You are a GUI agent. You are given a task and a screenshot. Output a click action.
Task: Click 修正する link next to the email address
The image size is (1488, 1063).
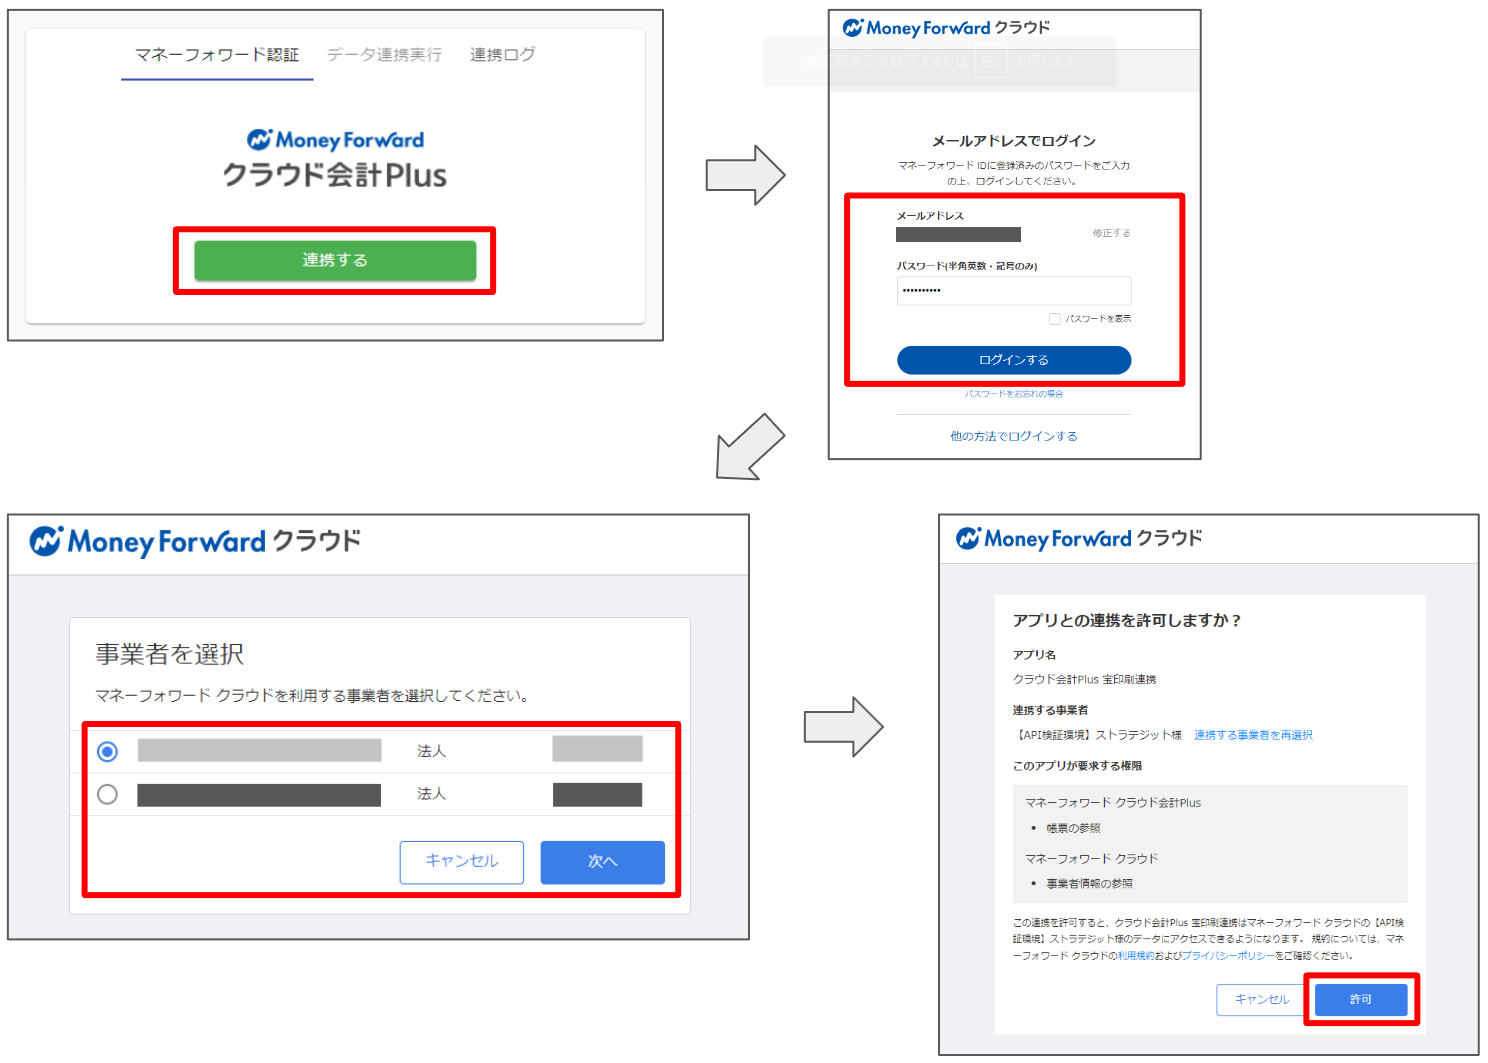tap(1111, 233)
